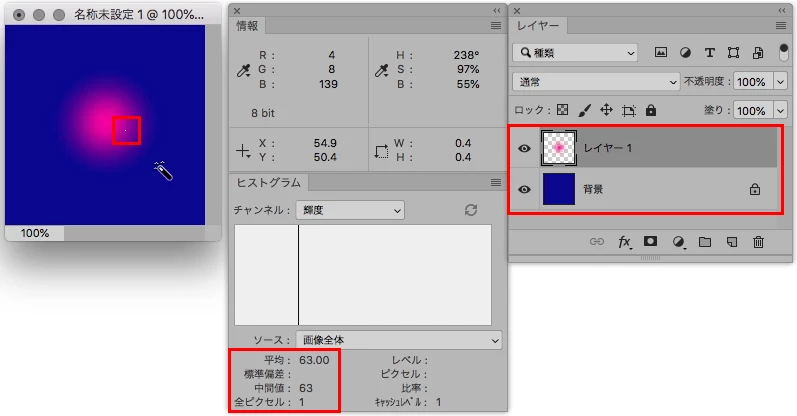Open the 情報 panel options menu
The width and height of the screenshot is (797, 416).
(x=496, y=25)
